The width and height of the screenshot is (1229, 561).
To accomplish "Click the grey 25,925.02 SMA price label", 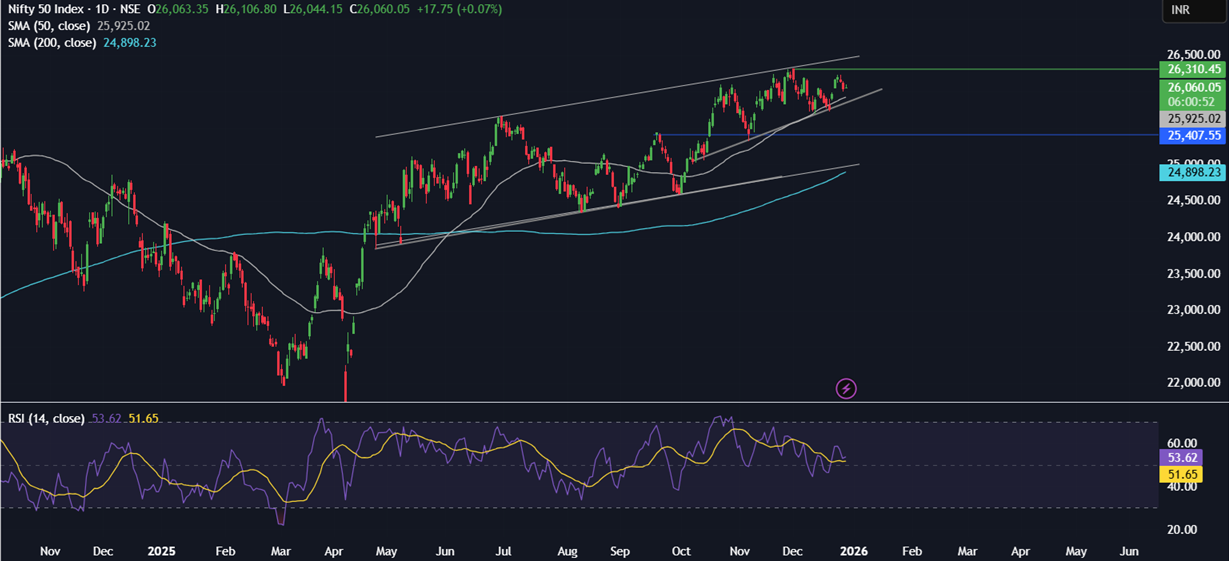I will [x=1189, y=118].
